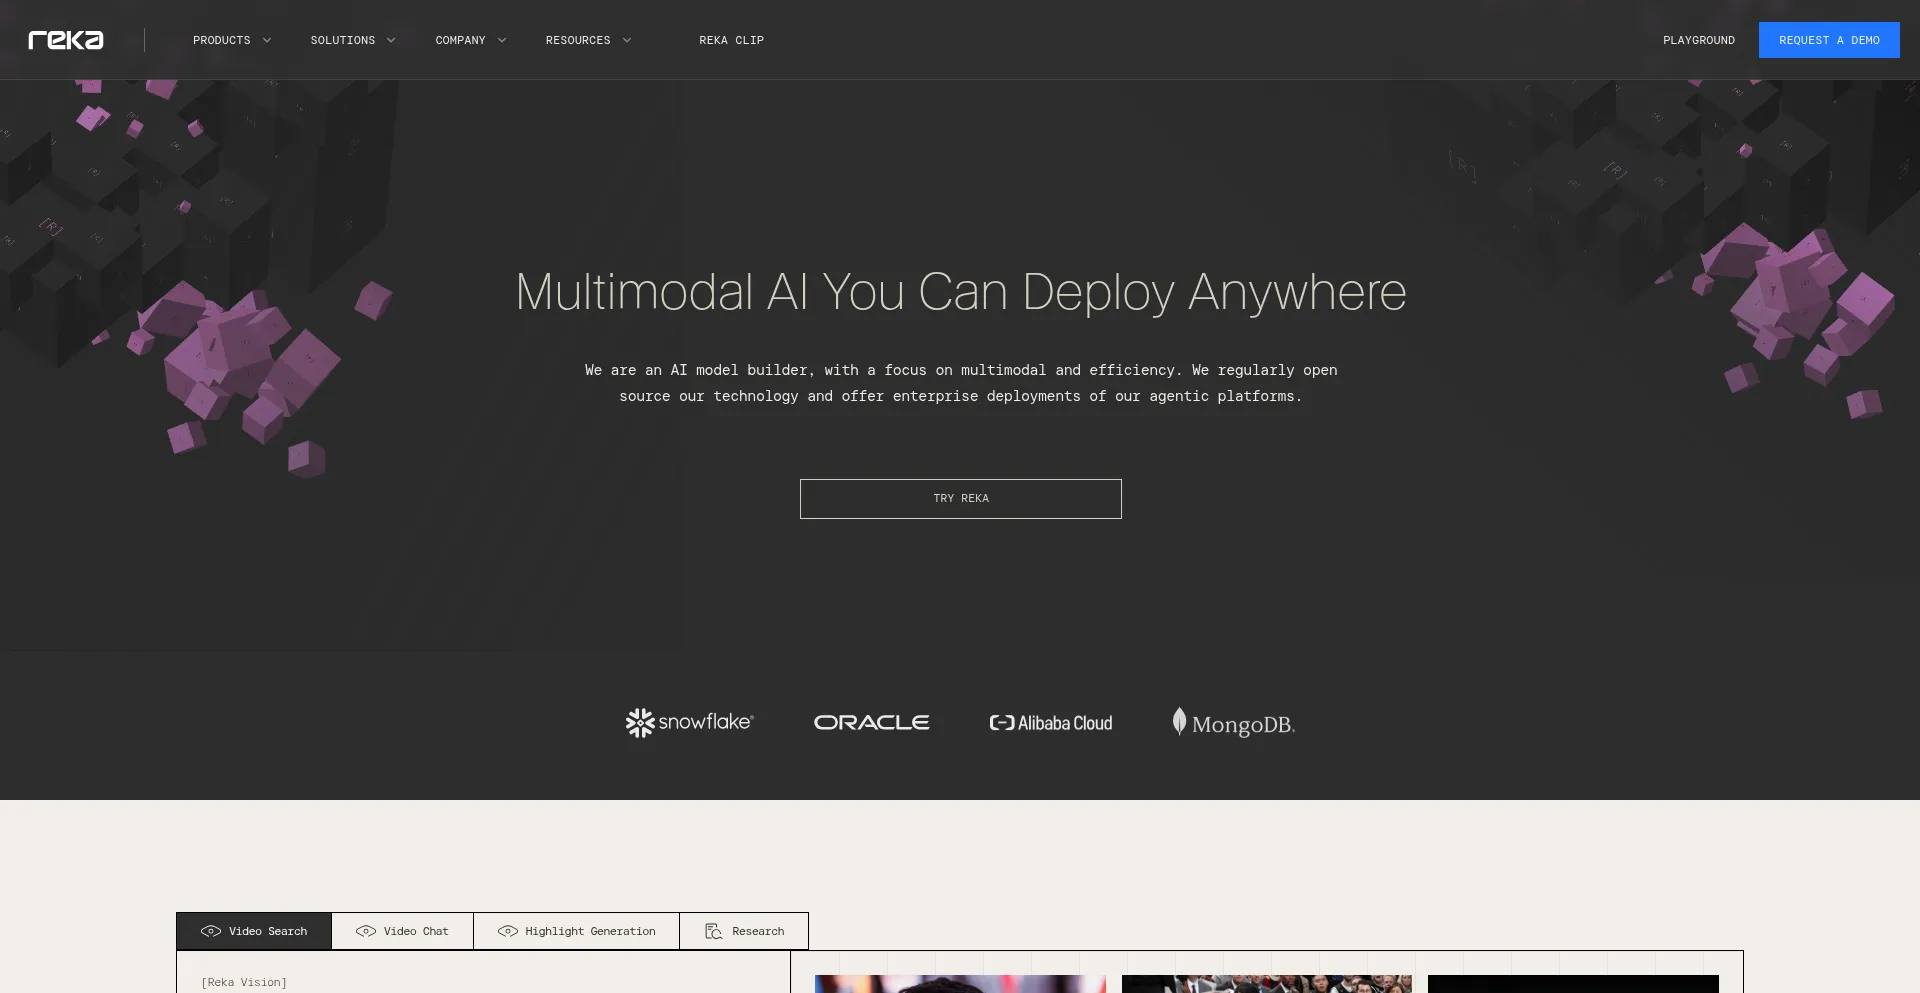Click the Snowflake logo
The width and height of the screenshot is (1920, 993).
(689, 722)
